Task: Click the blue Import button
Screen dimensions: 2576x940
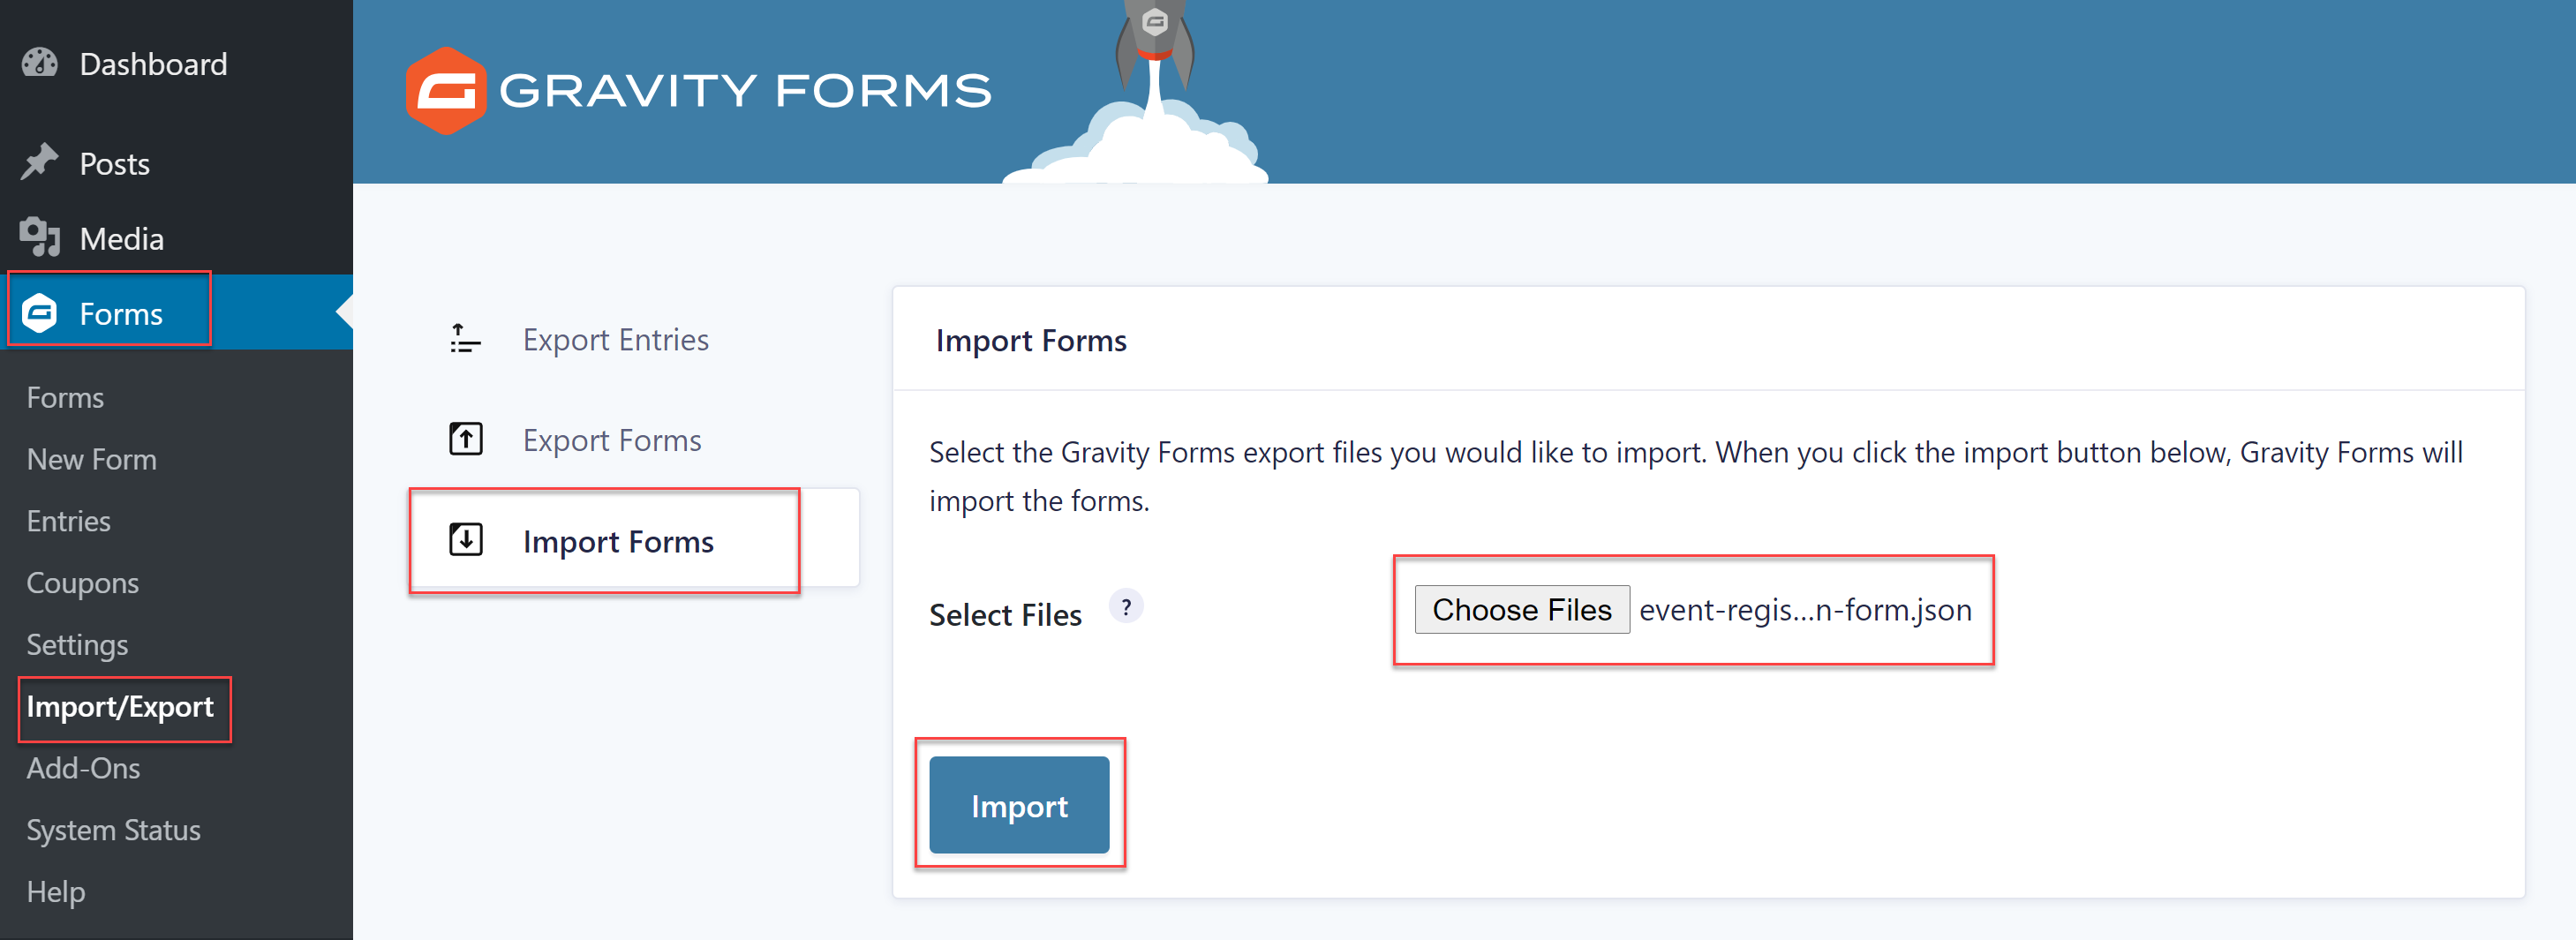Action: 1019,805
